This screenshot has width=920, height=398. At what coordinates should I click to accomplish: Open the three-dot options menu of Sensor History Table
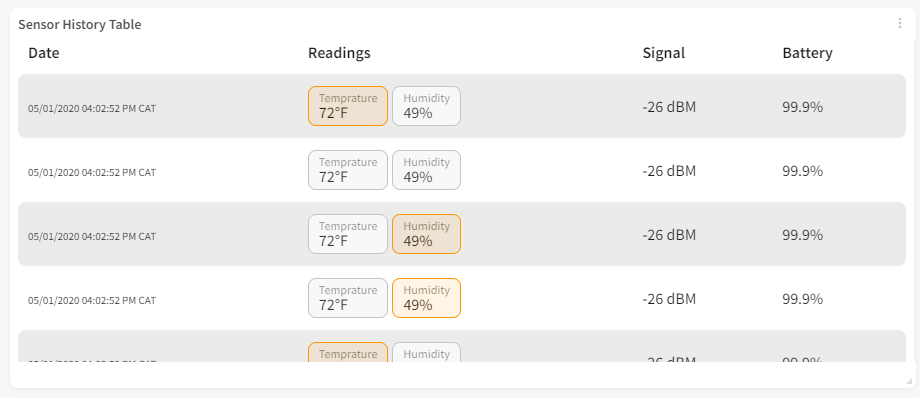point(899,23)
